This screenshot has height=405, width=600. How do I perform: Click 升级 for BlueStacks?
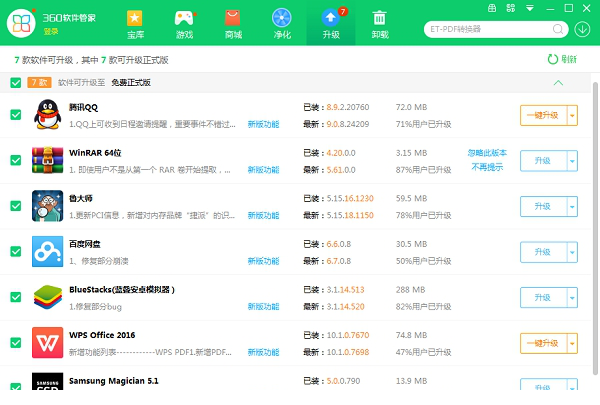543,297
